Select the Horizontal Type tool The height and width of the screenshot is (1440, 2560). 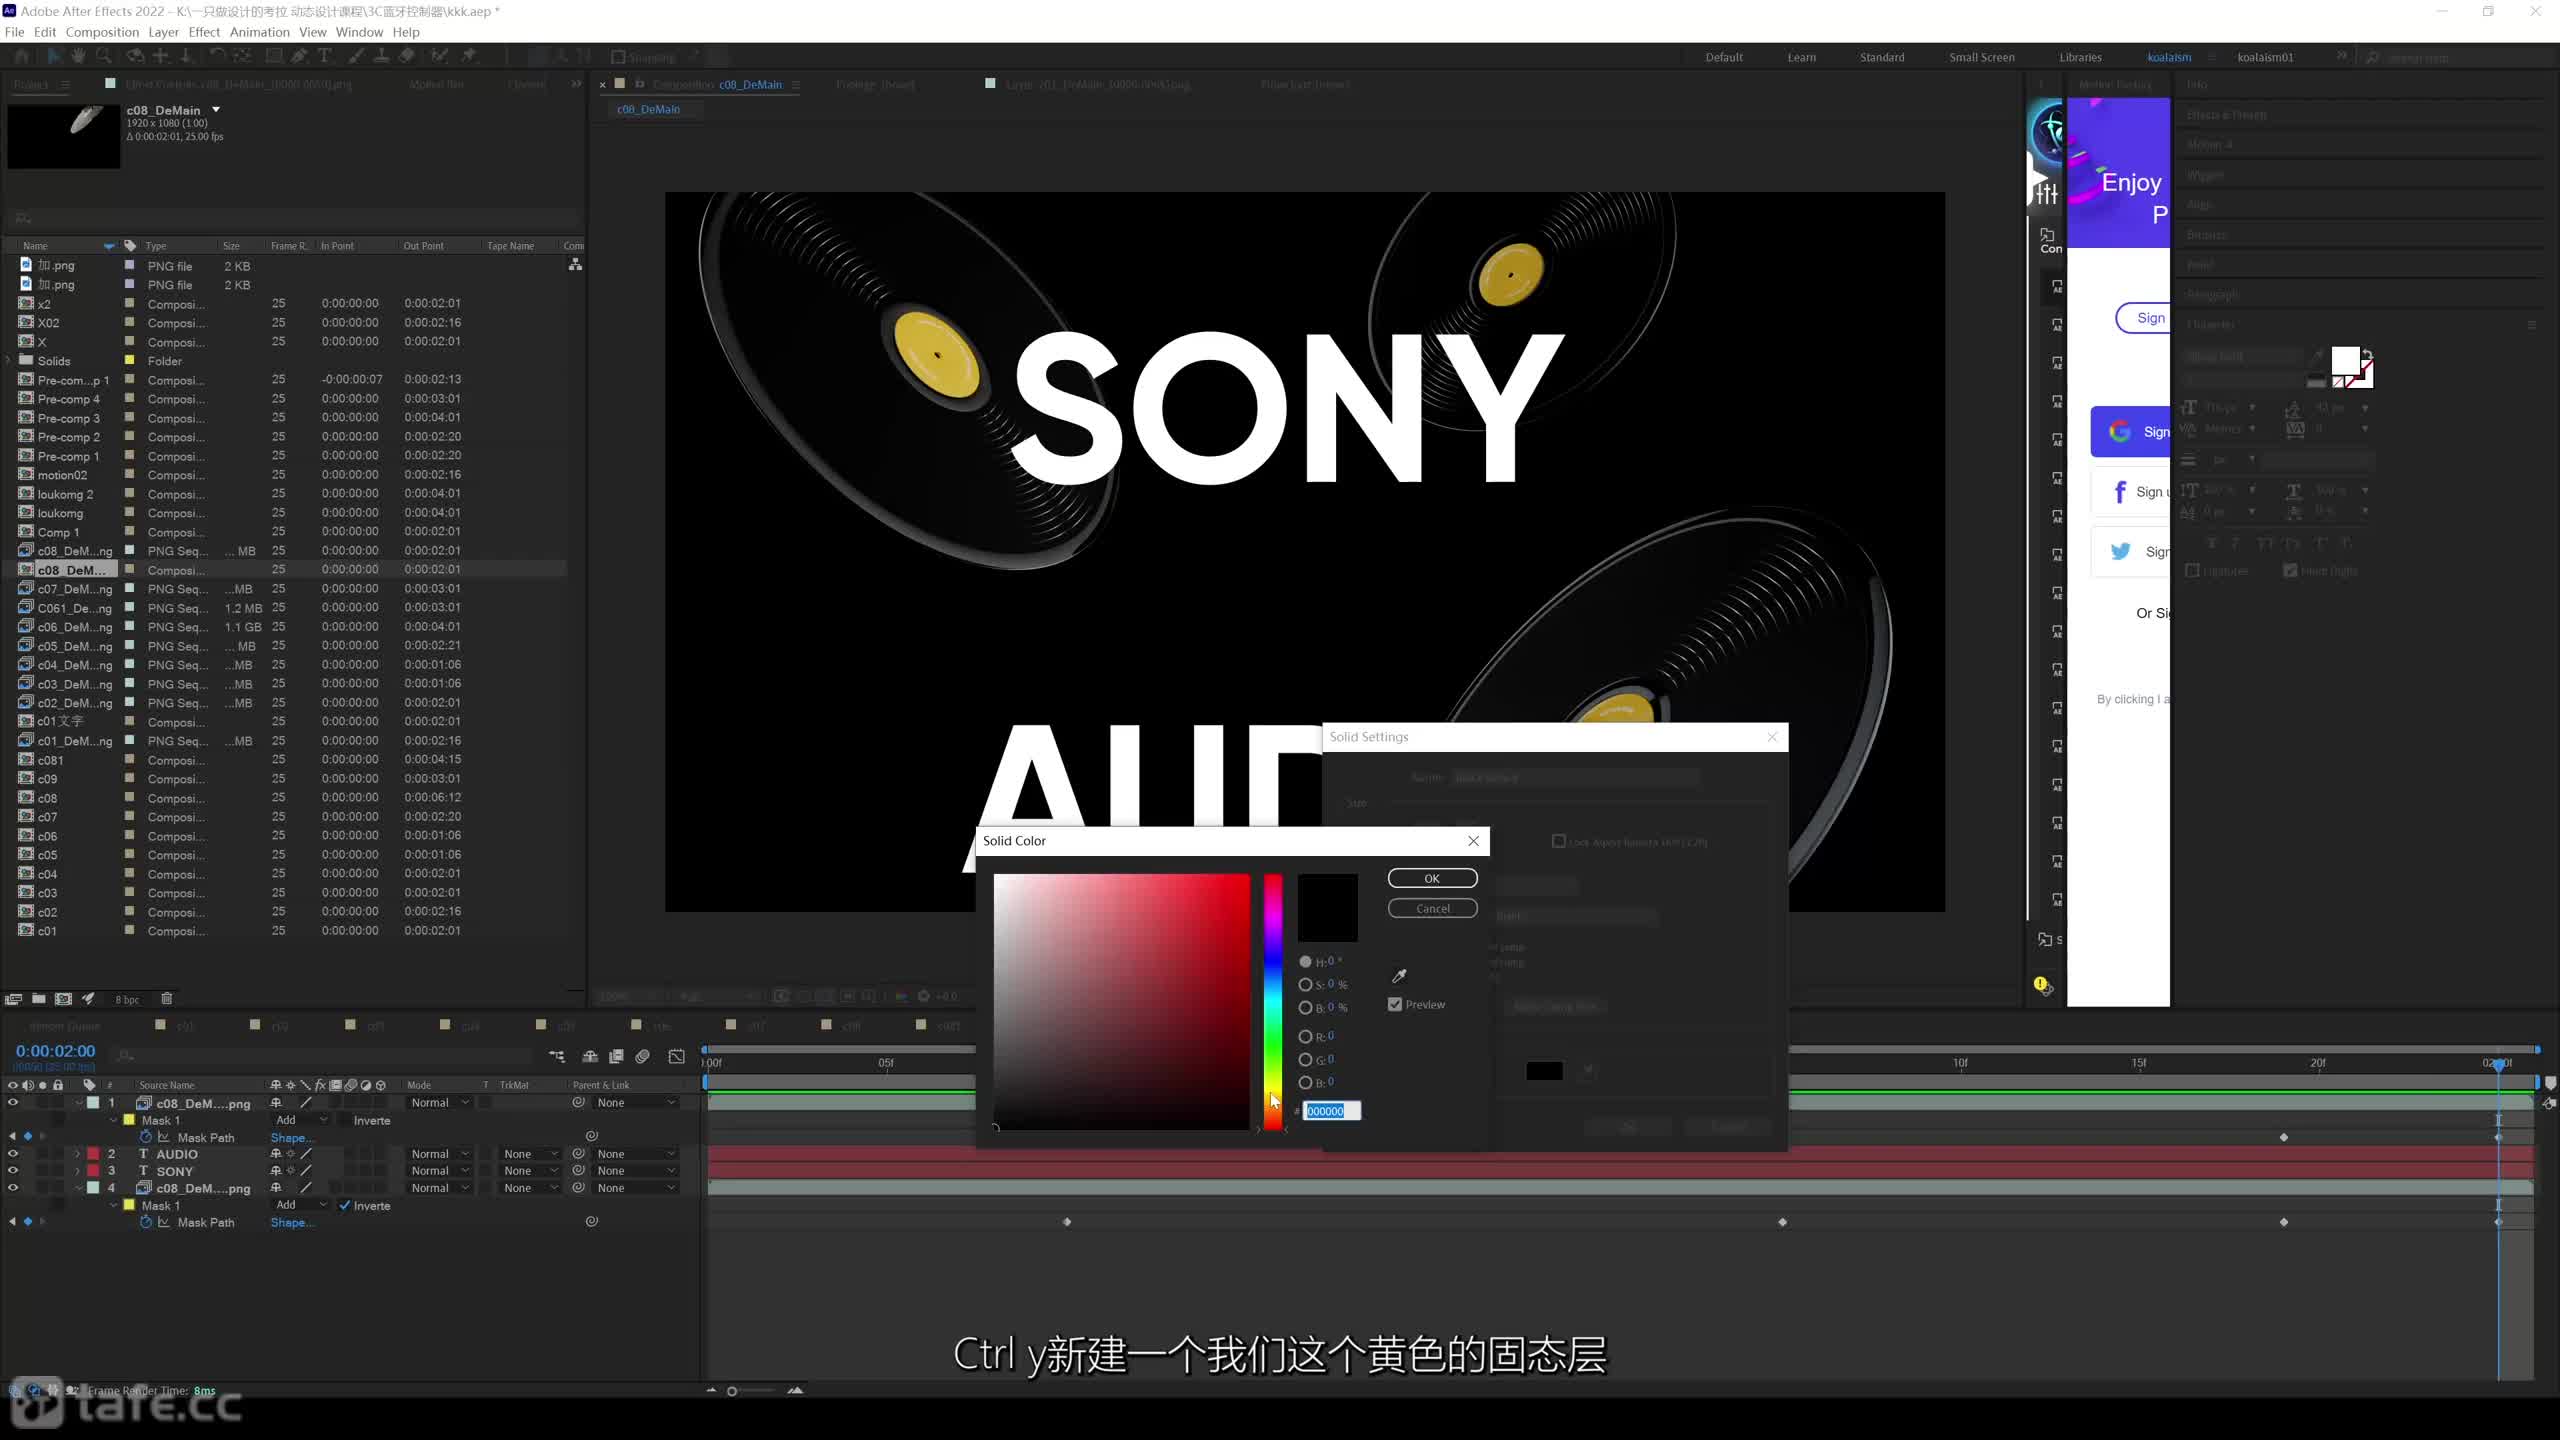click(x=324, y=57)
